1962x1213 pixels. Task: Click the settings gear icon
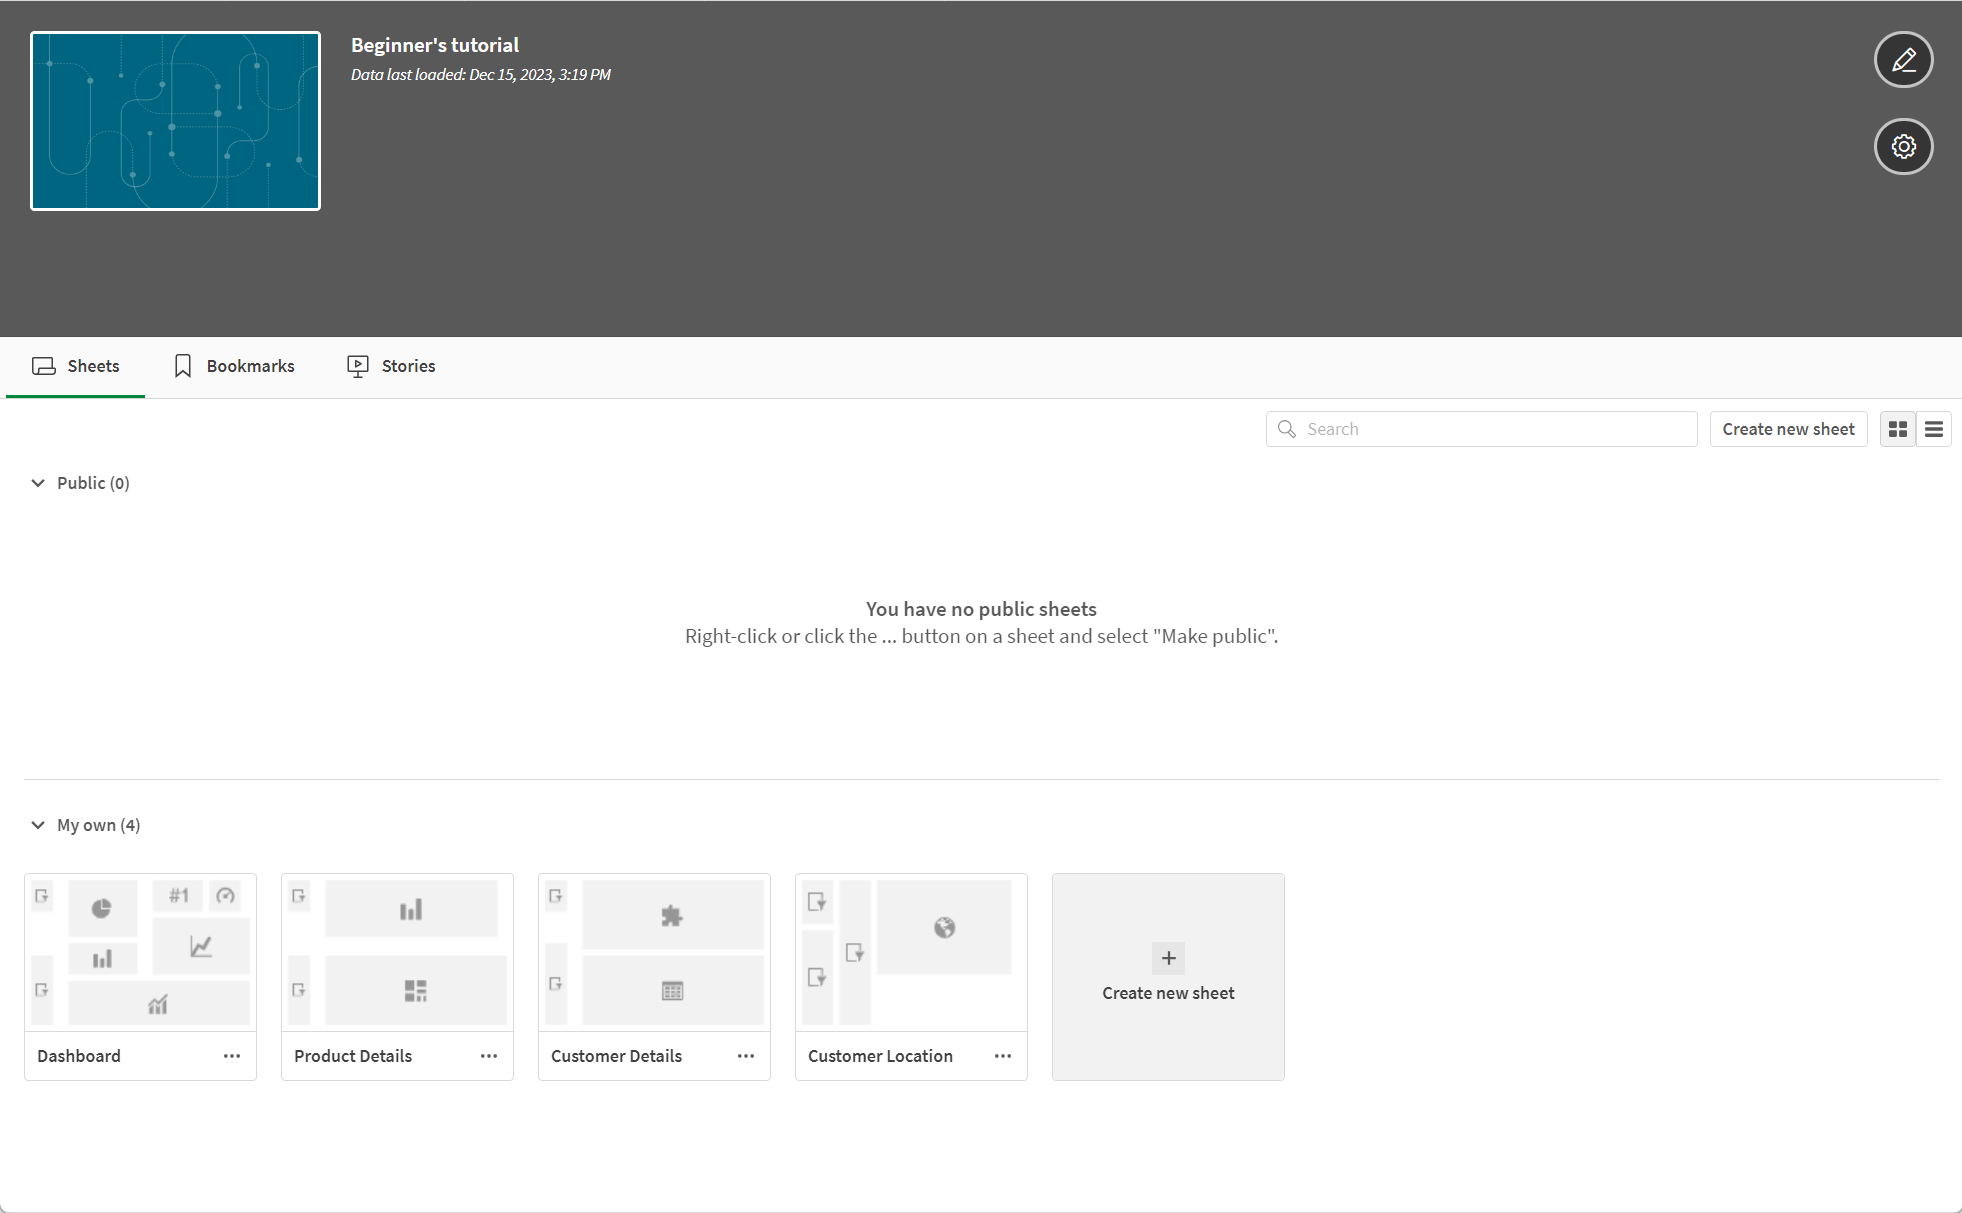(x=1902, y=146)
